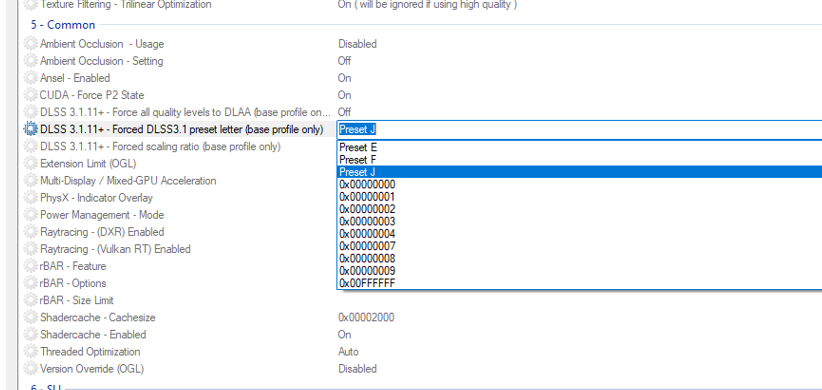
Task: Click gear icon beside Forced scaling ratio
Action: [31, 146]
